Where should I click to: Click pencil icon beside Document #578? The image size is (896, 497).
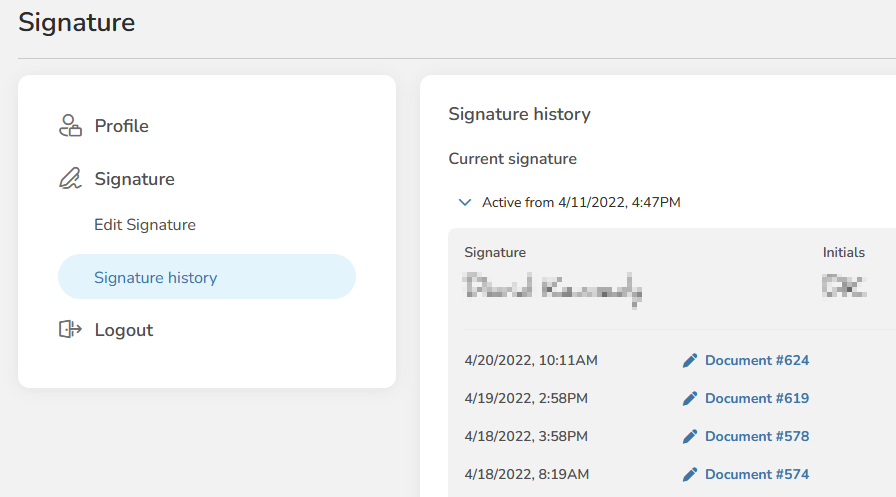689,436
